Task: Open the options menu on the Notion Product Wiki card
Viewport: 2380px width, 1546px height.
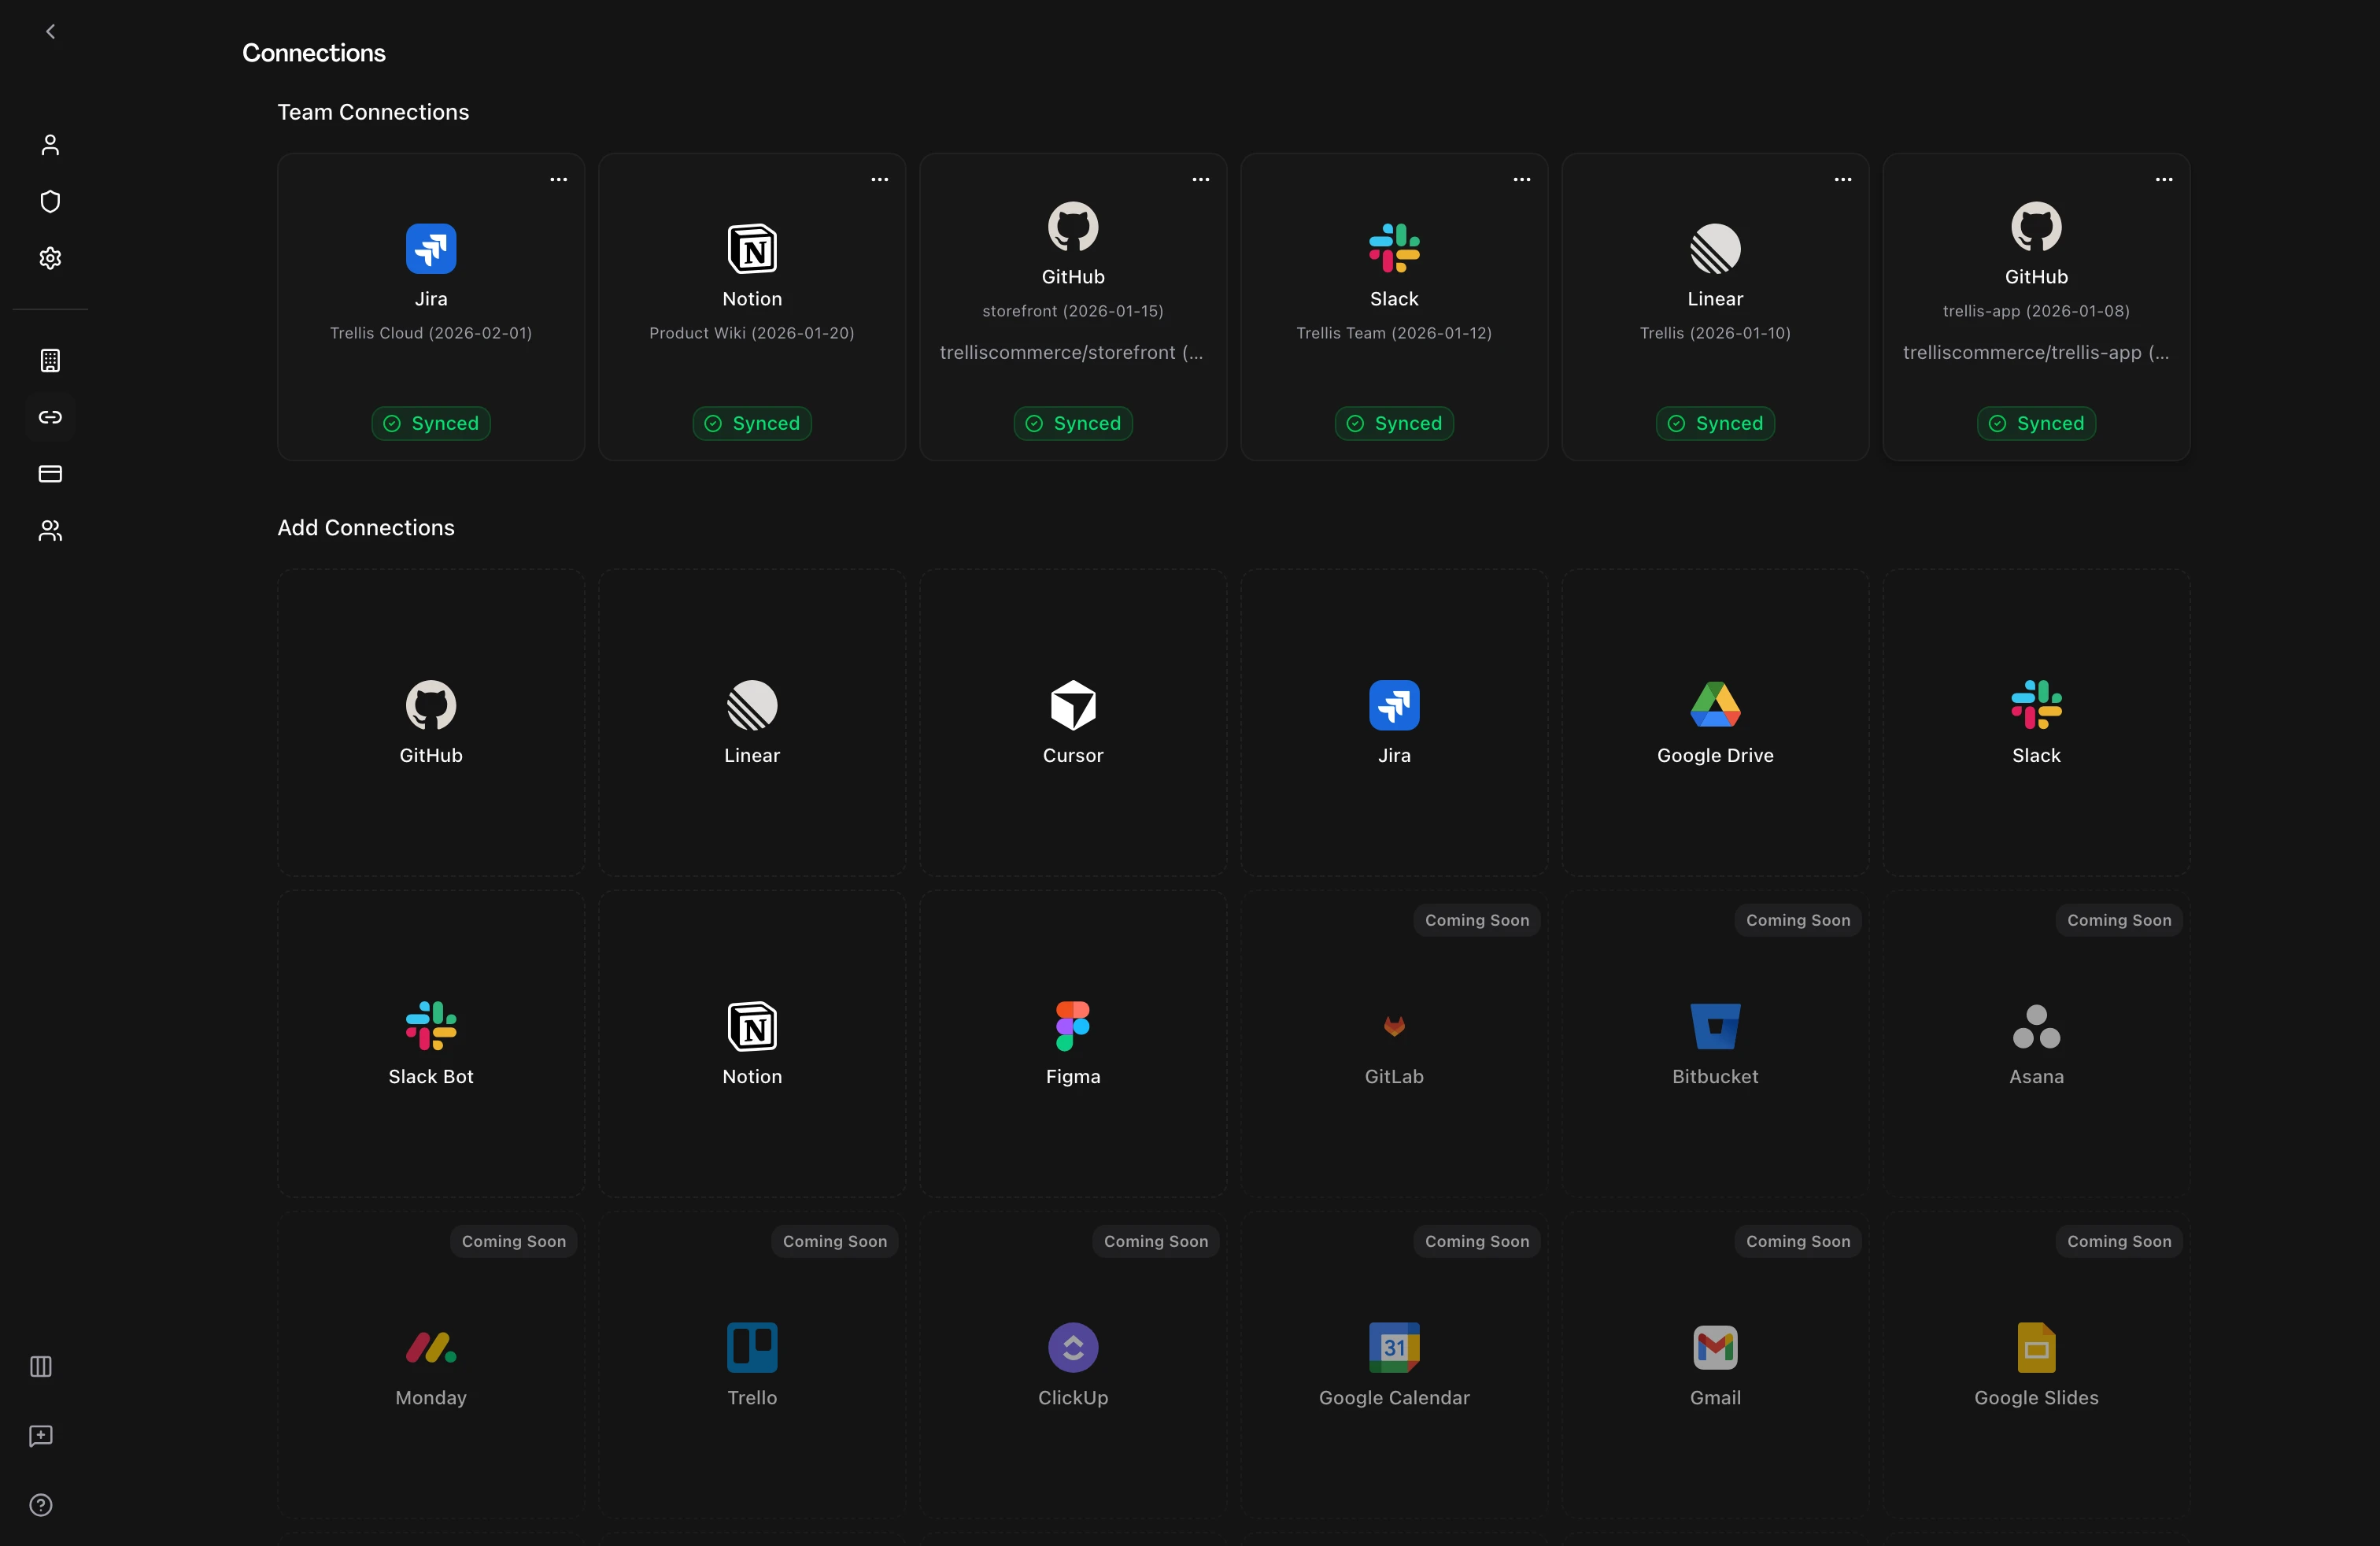Action: point(879,180)
